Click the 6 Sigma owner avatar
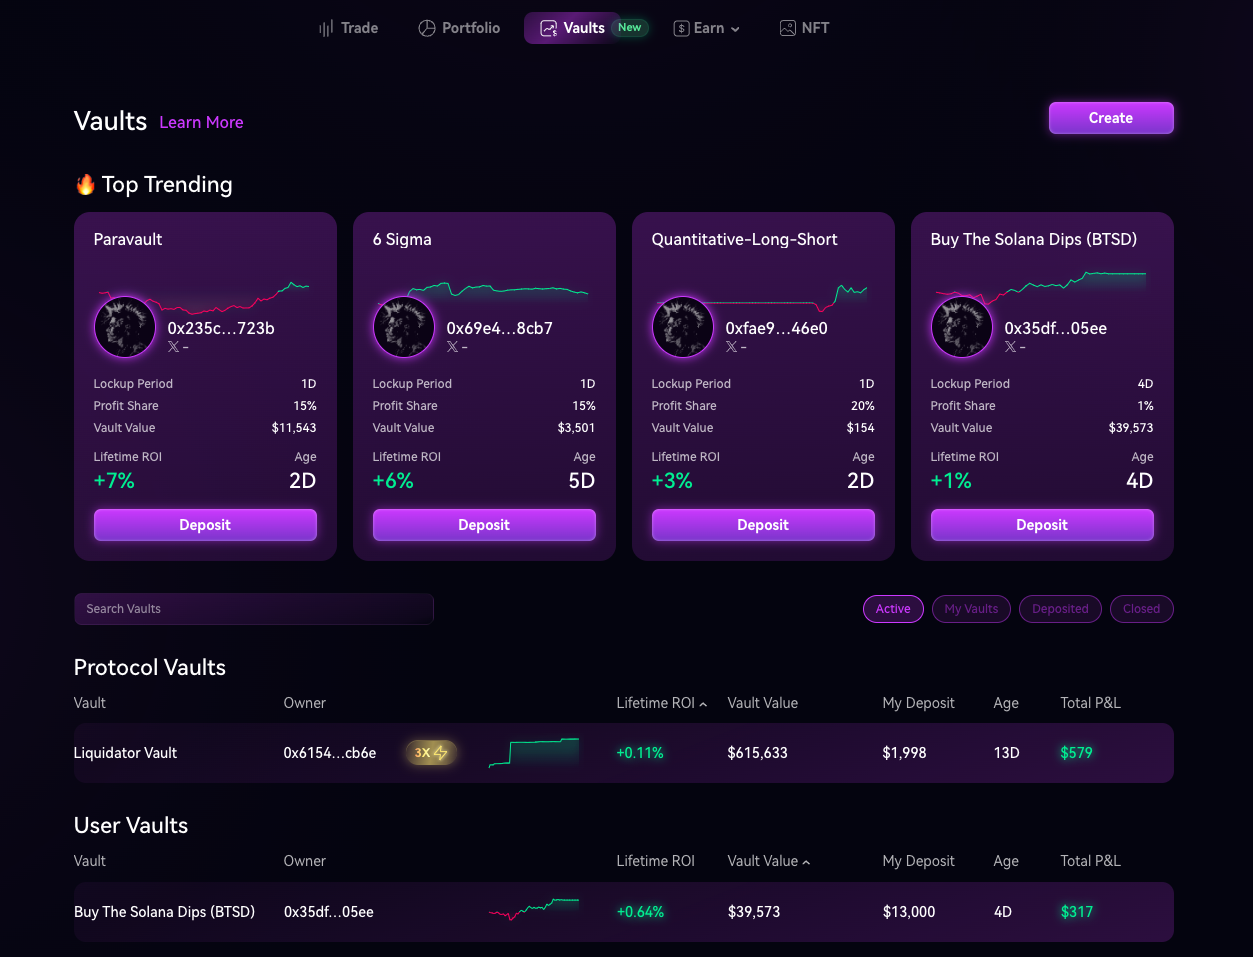The image size is (1253, 957). click(x=404, y=327)
